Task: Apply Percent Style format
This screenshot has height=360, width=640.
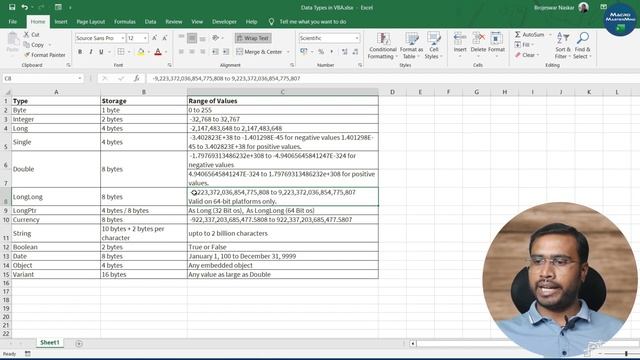Action: (x=321, y=52)
